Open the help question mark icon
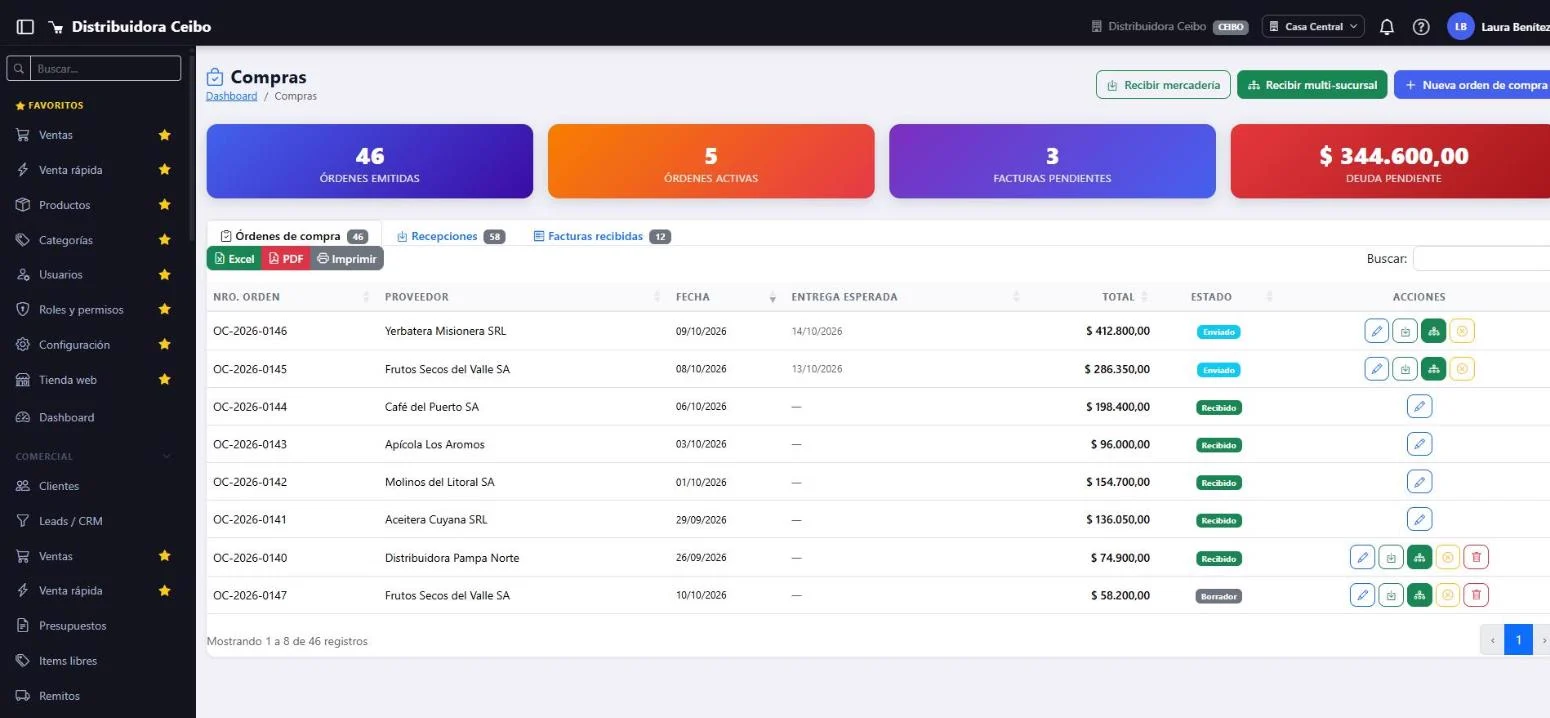The height and width of the screenshot is (718, 1550). pos(1421,27)
